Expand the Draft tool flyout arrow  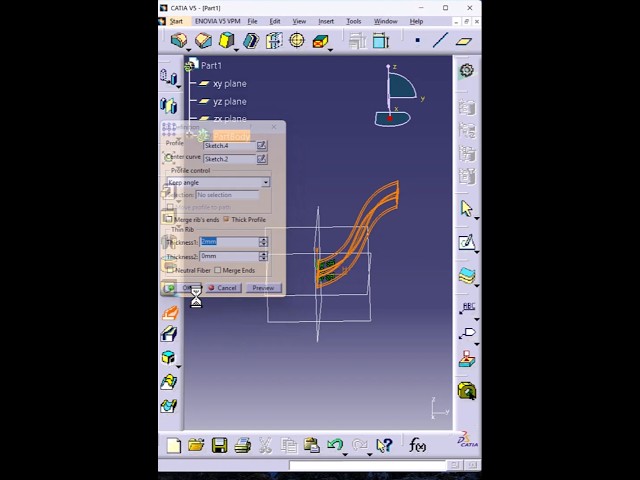tap(236, 50)
